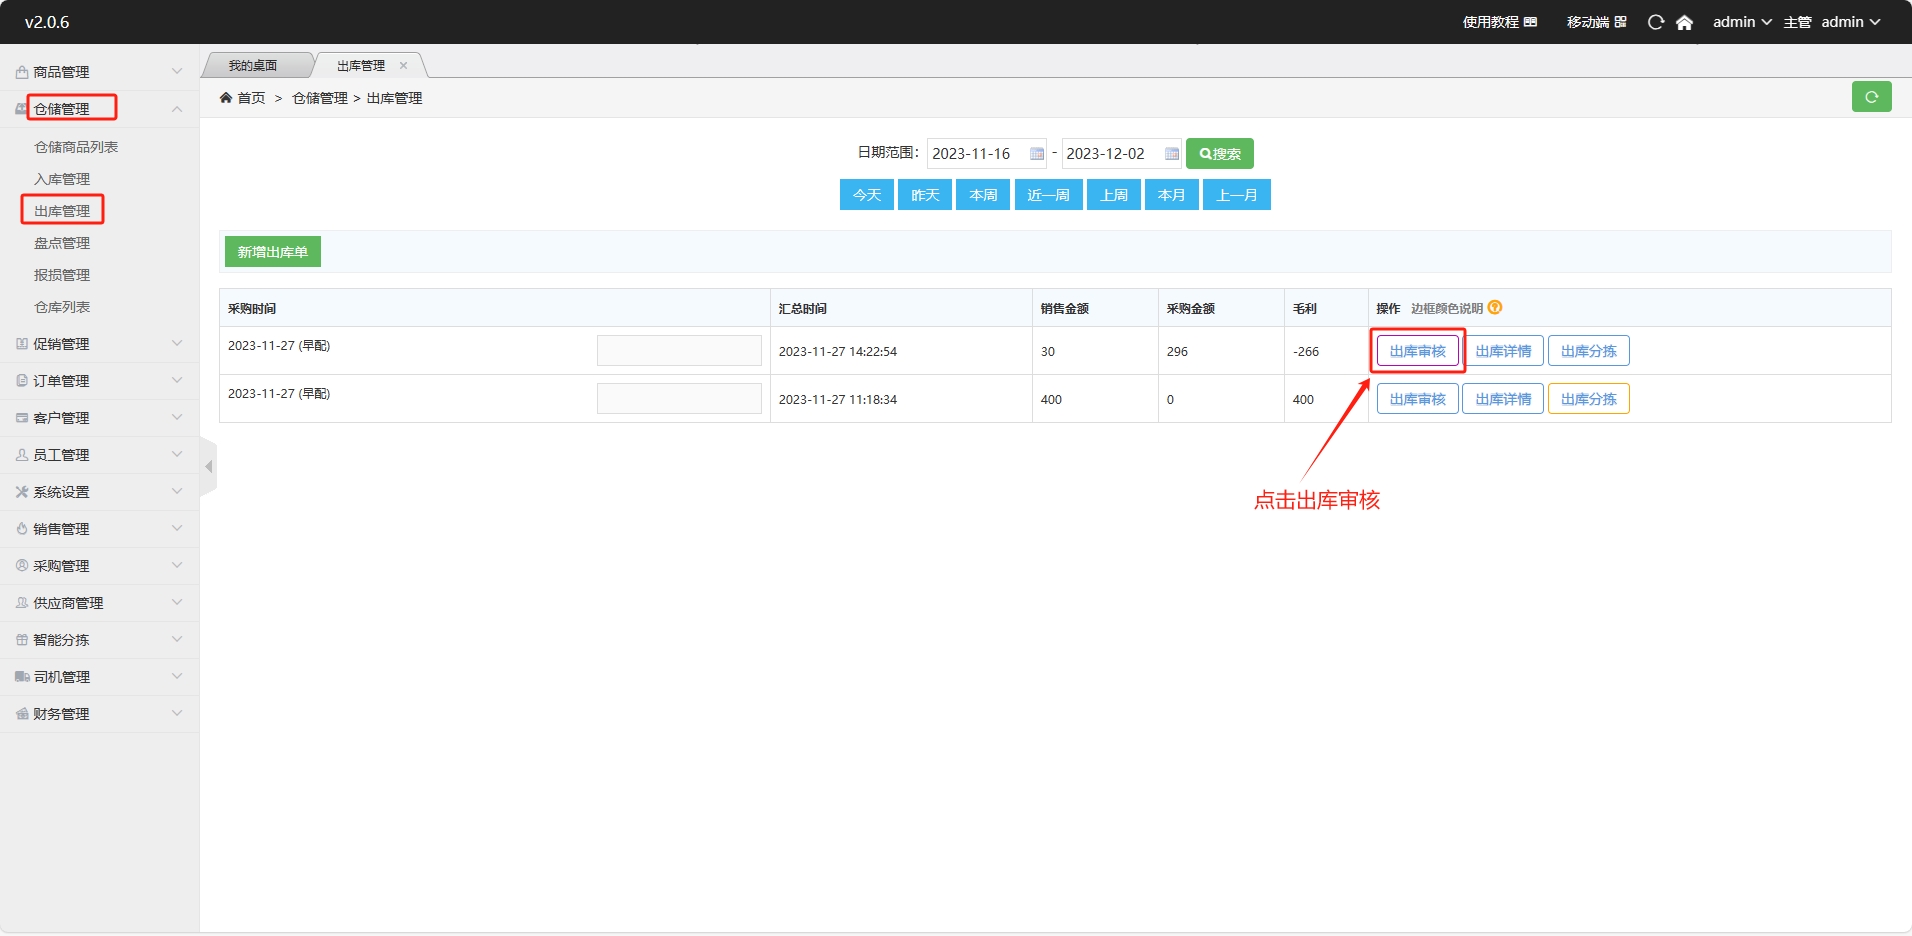1912x936 pixels.
Task: Click the start date input field
Action: point(975,154)
